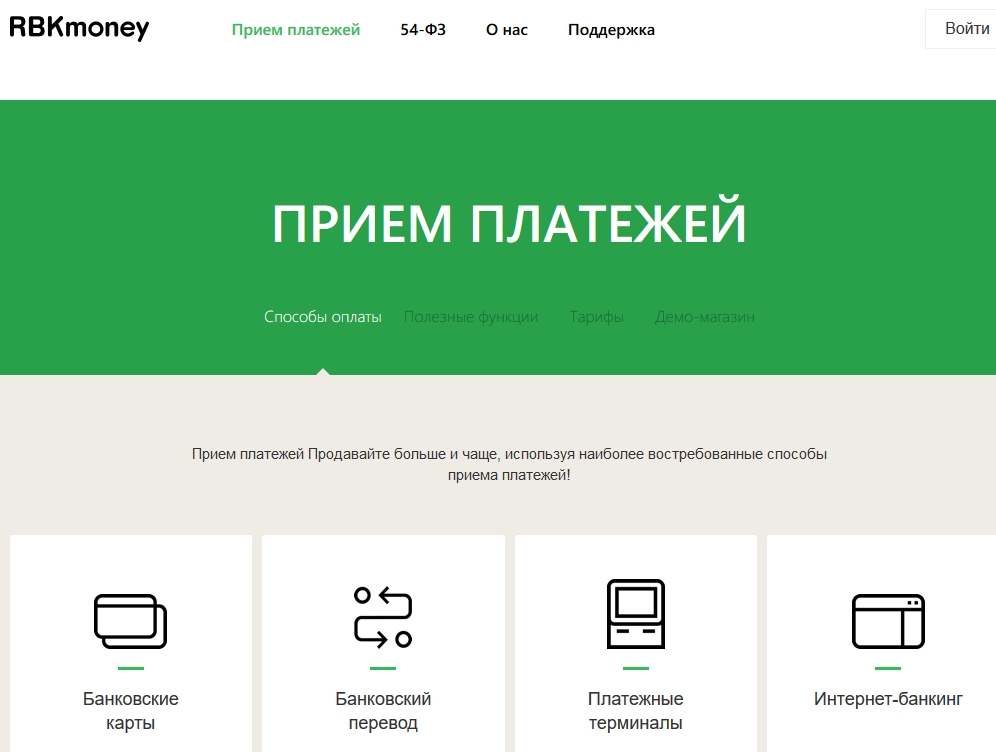The image size is (996, 752).
Task: Switch to the Полезные функции tab
Action: pyautogui.click(x=471, y=316)
